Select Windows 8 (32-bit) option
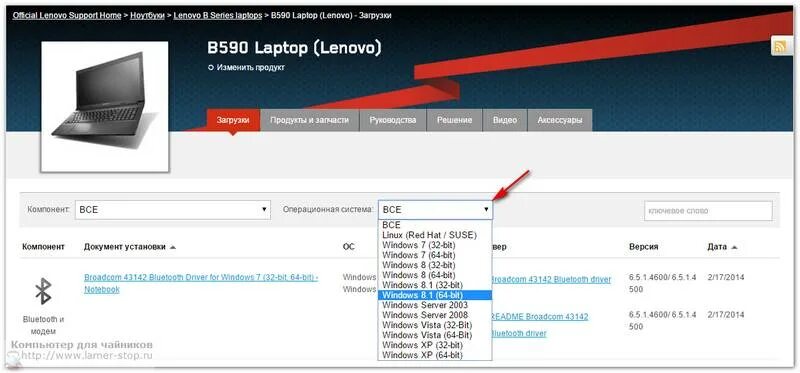 [x=435, y=265]
